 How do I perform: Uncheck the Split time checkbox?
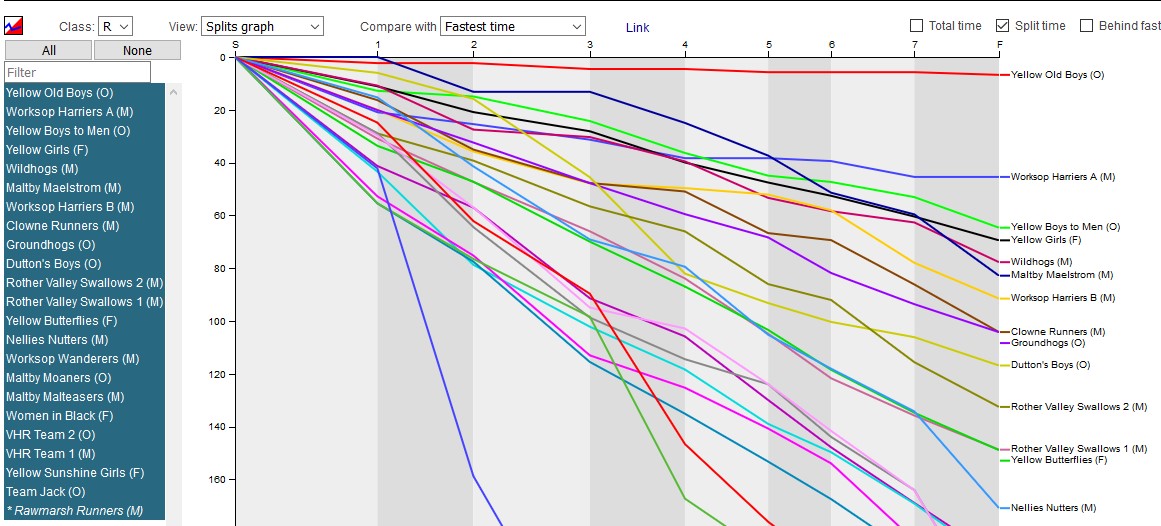coord(1003,26)
